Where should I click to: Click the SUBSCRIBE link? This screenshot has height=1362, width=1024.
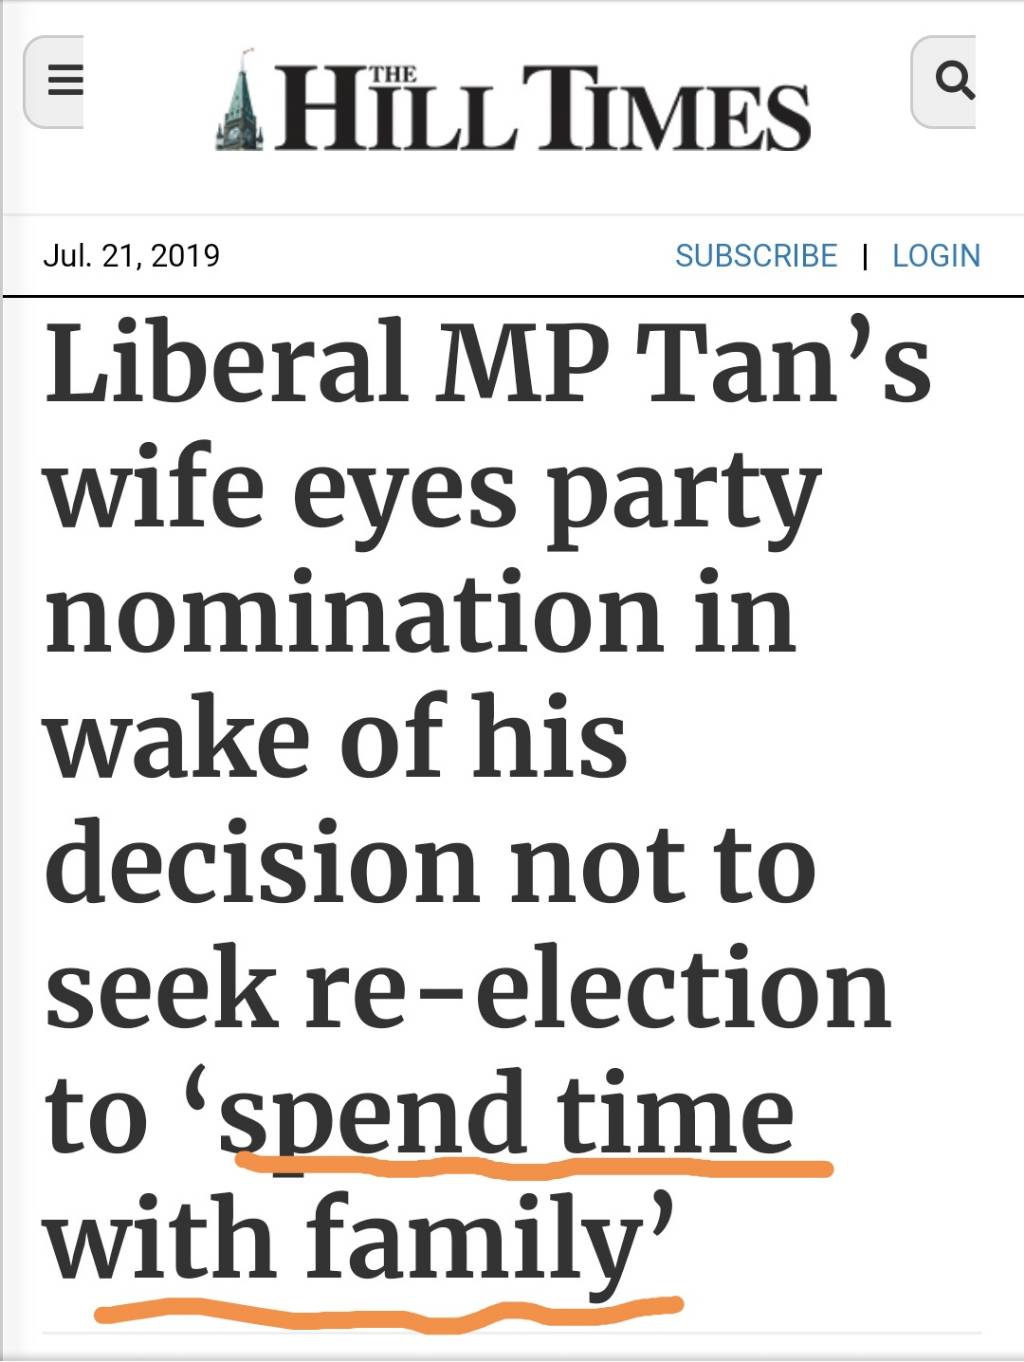[x=756, y=256]
